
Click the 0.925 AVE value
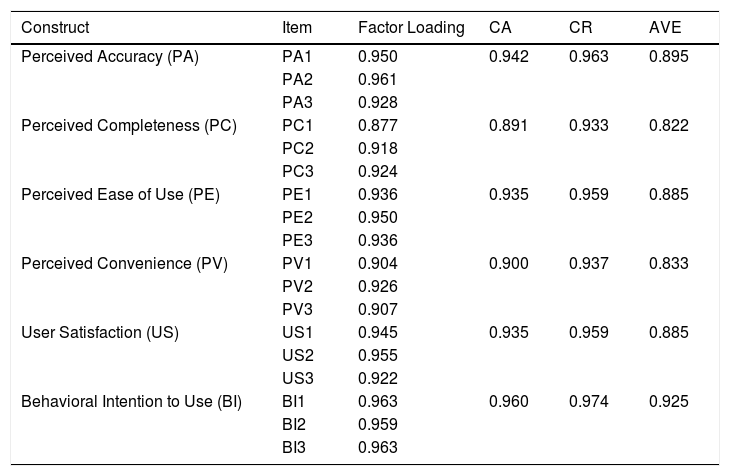(x=668, y=402)
